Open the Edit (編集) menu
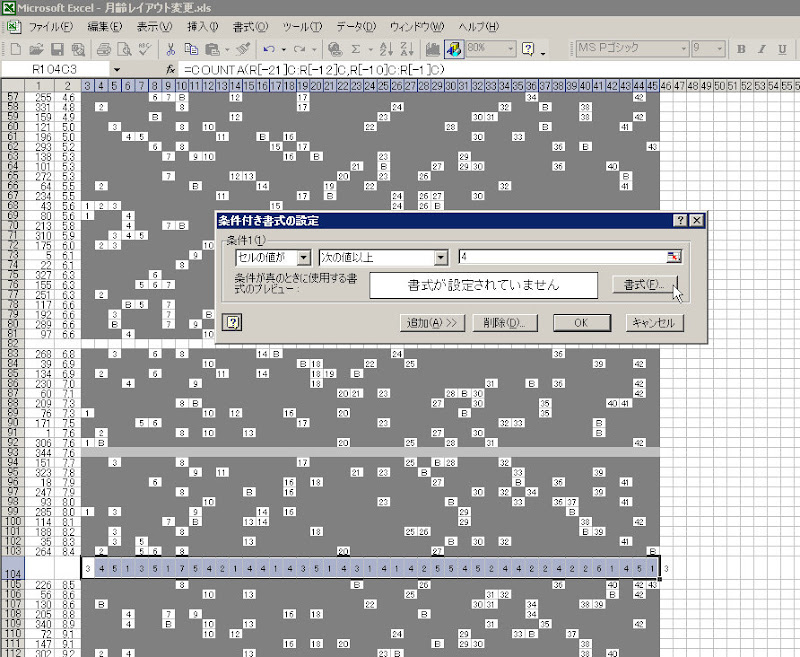 [x=105, y=27]
